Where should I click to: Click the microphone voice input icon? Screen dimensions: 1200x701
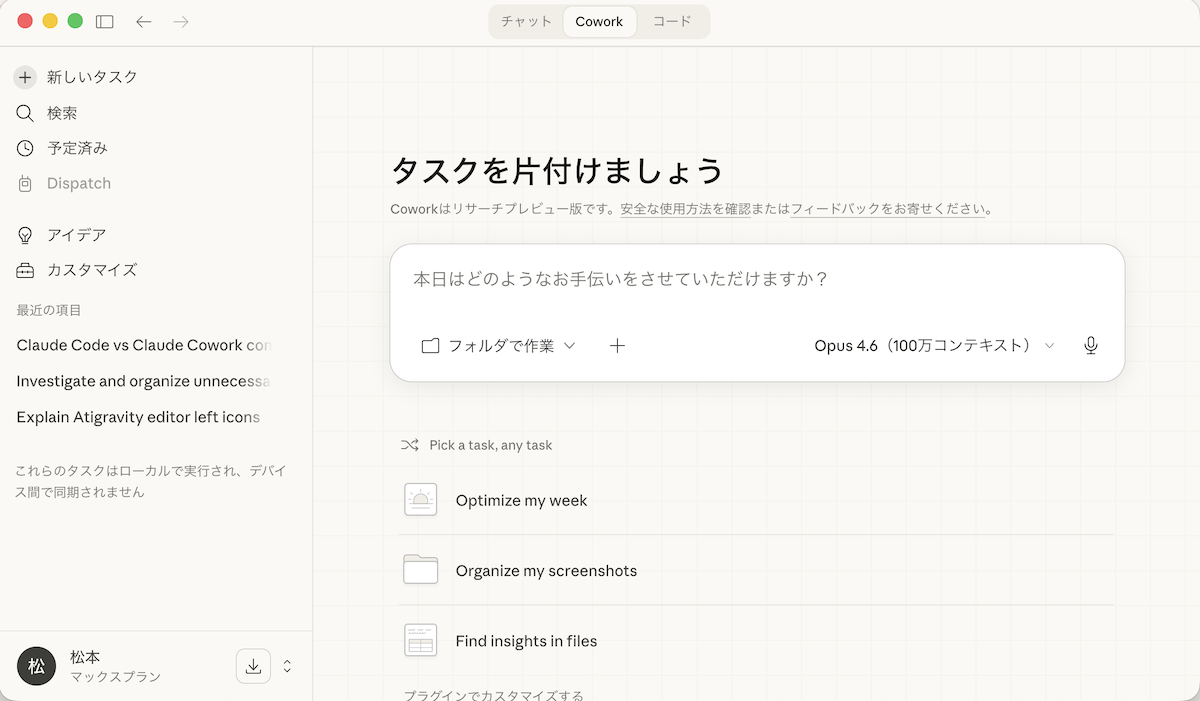point(1090,346)
